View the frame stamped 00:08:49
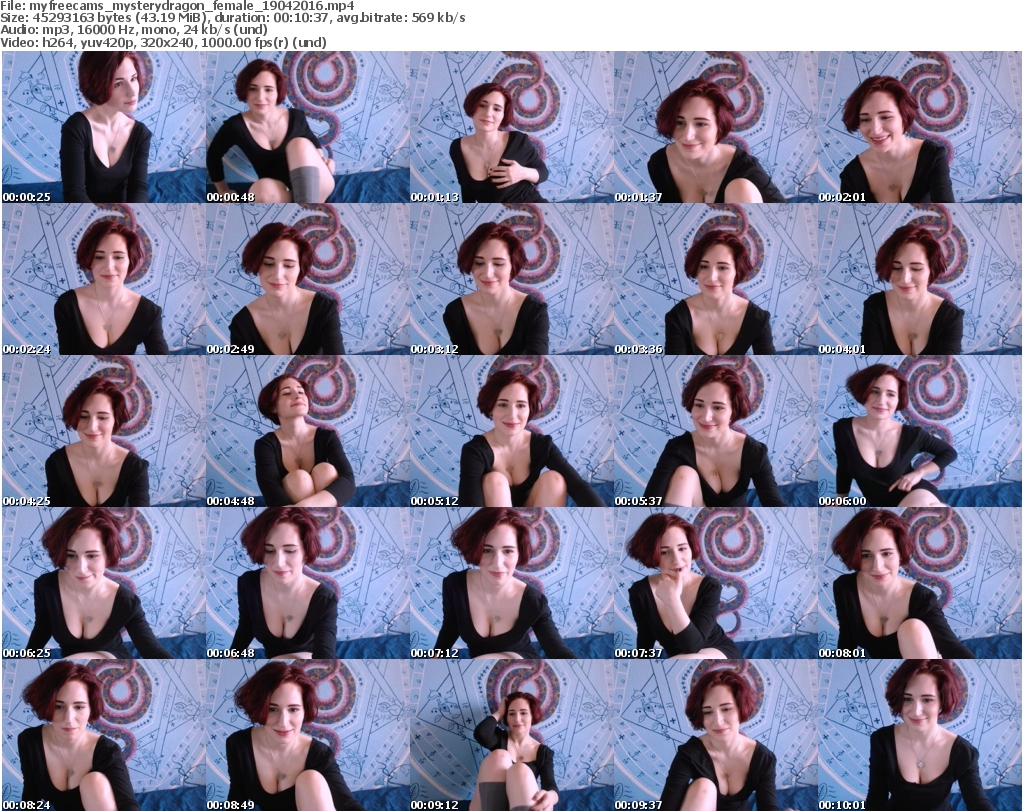 pos(308,735)
